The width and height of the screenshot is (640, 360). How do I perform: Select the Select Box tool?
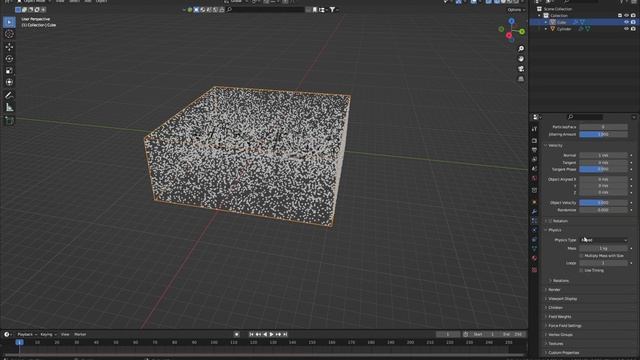pos(9,22)
